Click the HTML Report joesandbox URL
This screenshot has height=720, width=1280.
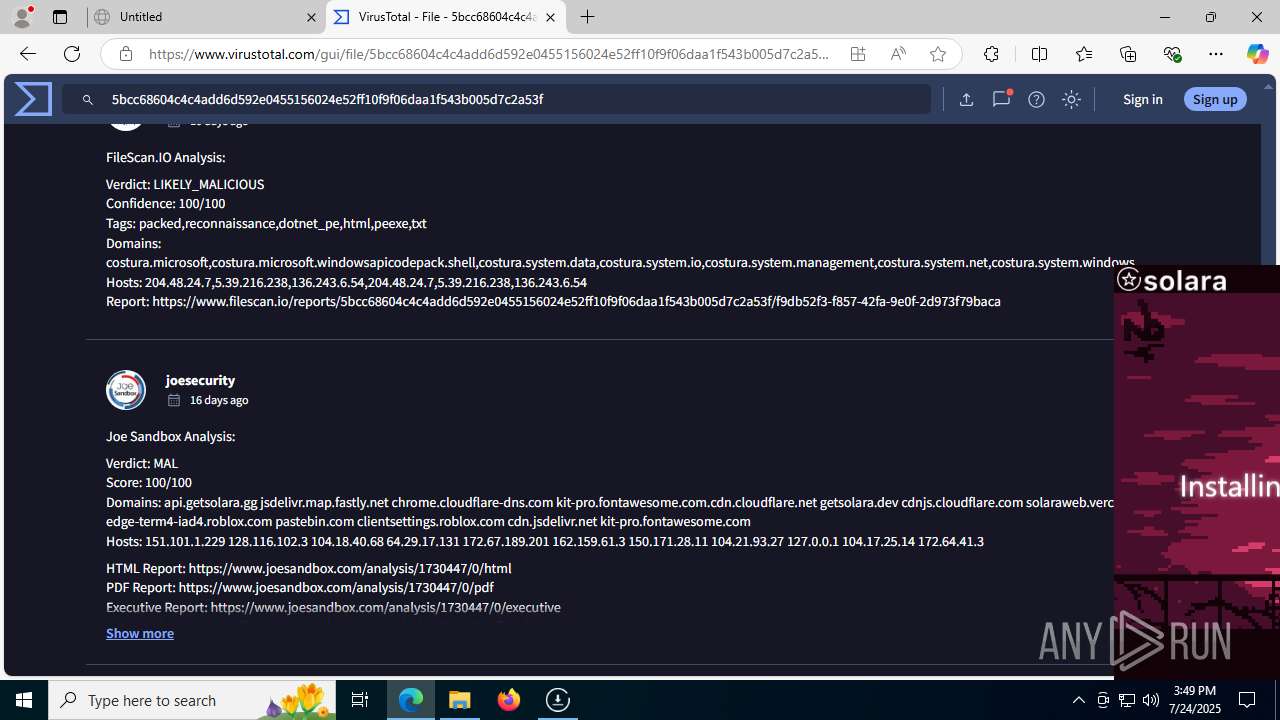350,568
